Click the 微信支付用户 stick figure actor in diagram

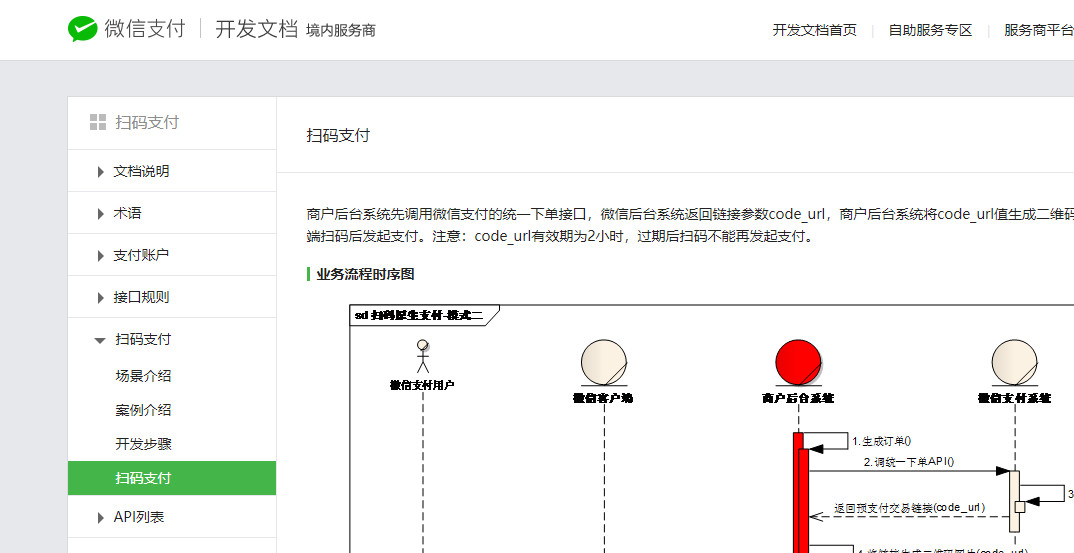coord(423,356)
